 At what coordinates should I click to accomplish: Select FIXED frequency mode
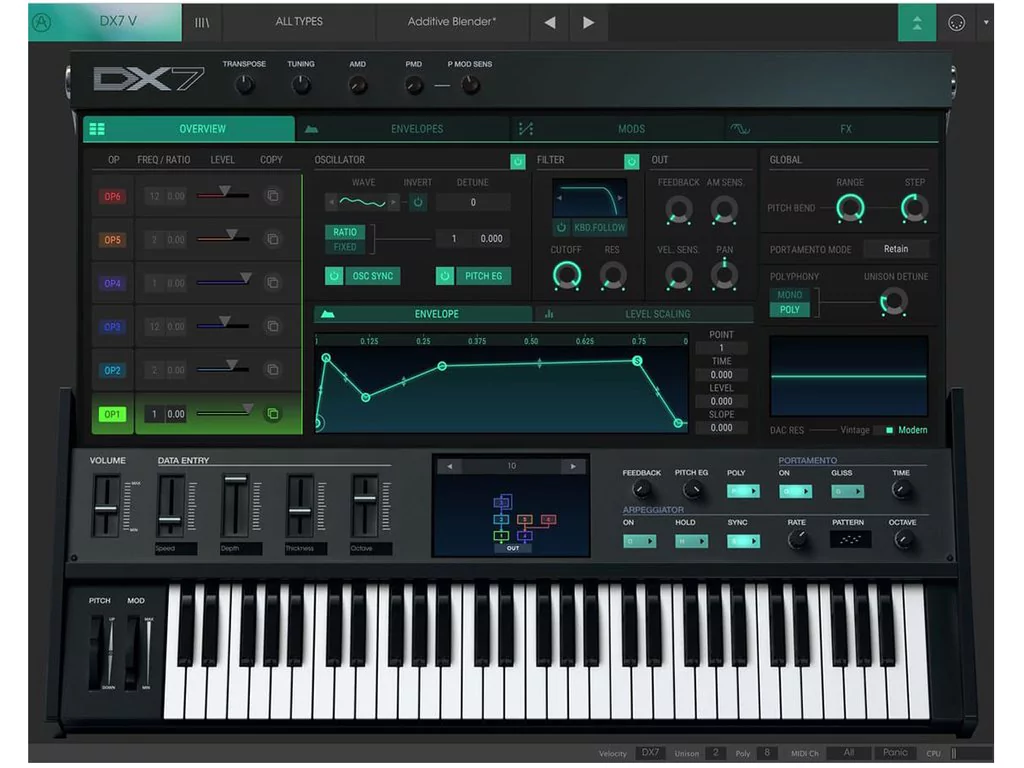click(x=345, y=247)
